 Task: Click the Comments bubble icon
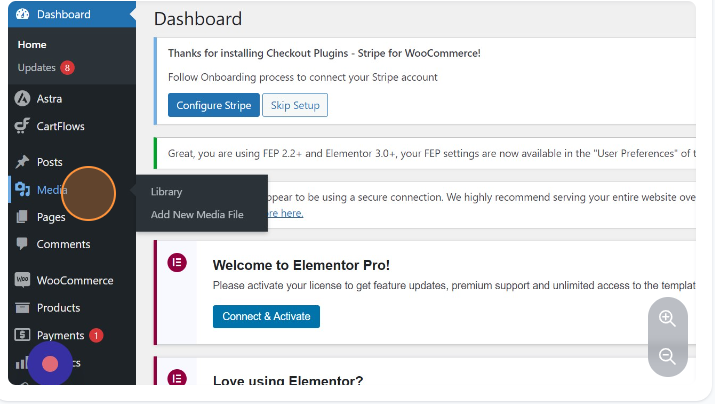tap(22, 244)
